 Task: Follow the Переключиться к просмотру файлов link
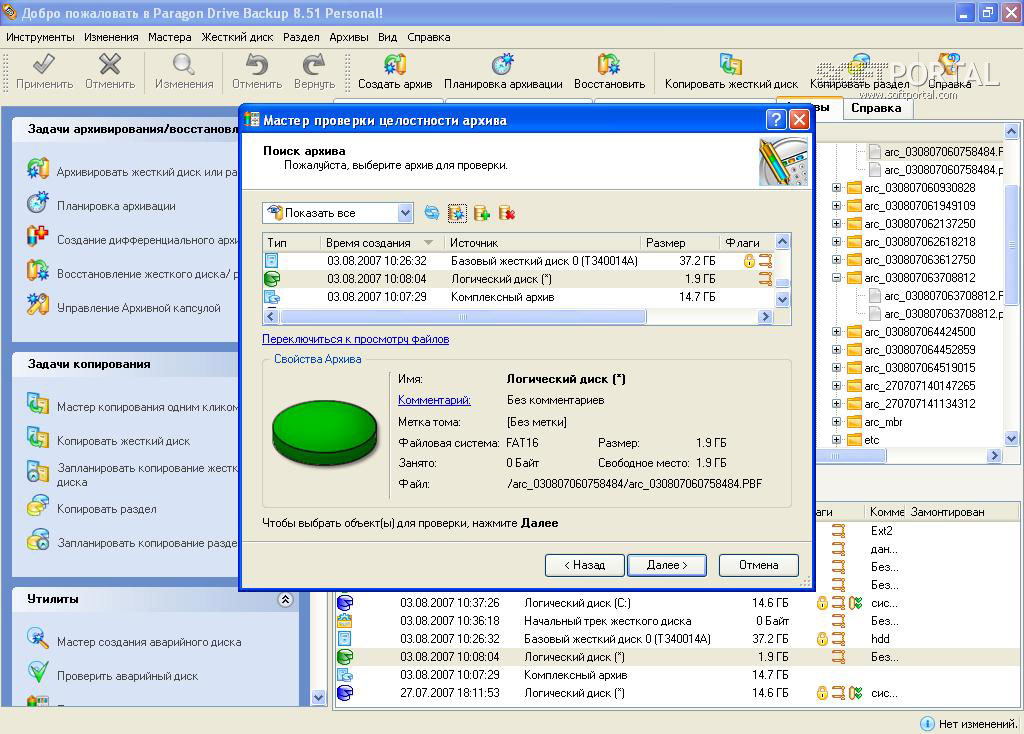[x=355, y=339]
